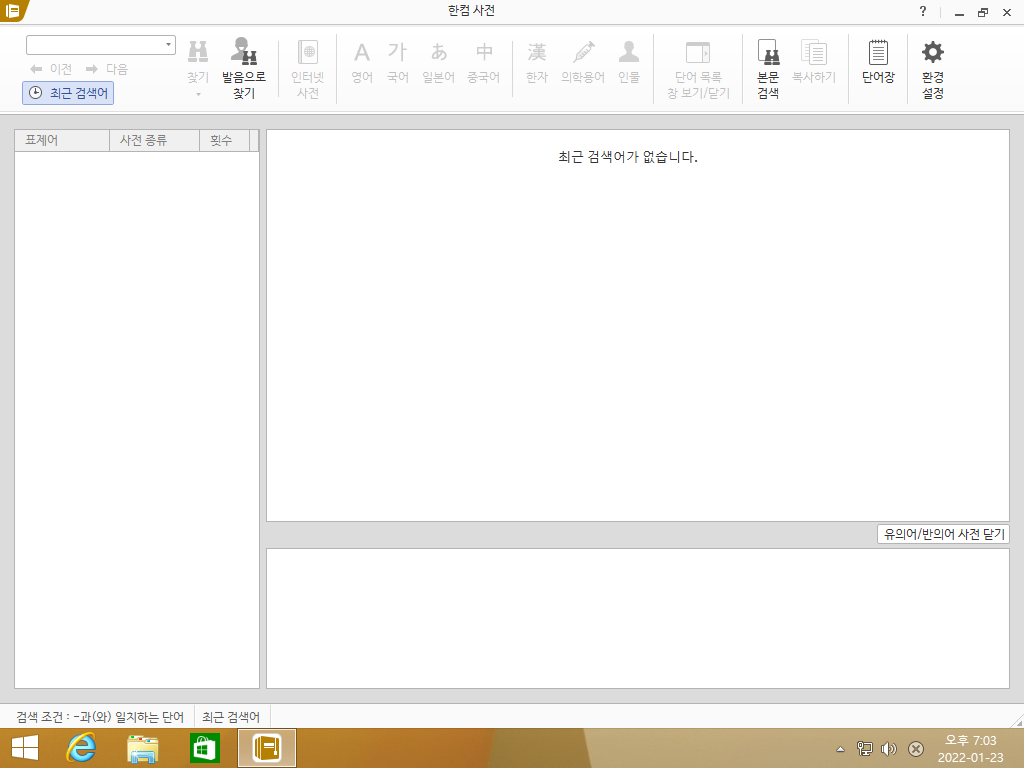Open the 인터넷 사전 internet dictionary
This screenshot has height=768, width=1024.
coord(308,69)
